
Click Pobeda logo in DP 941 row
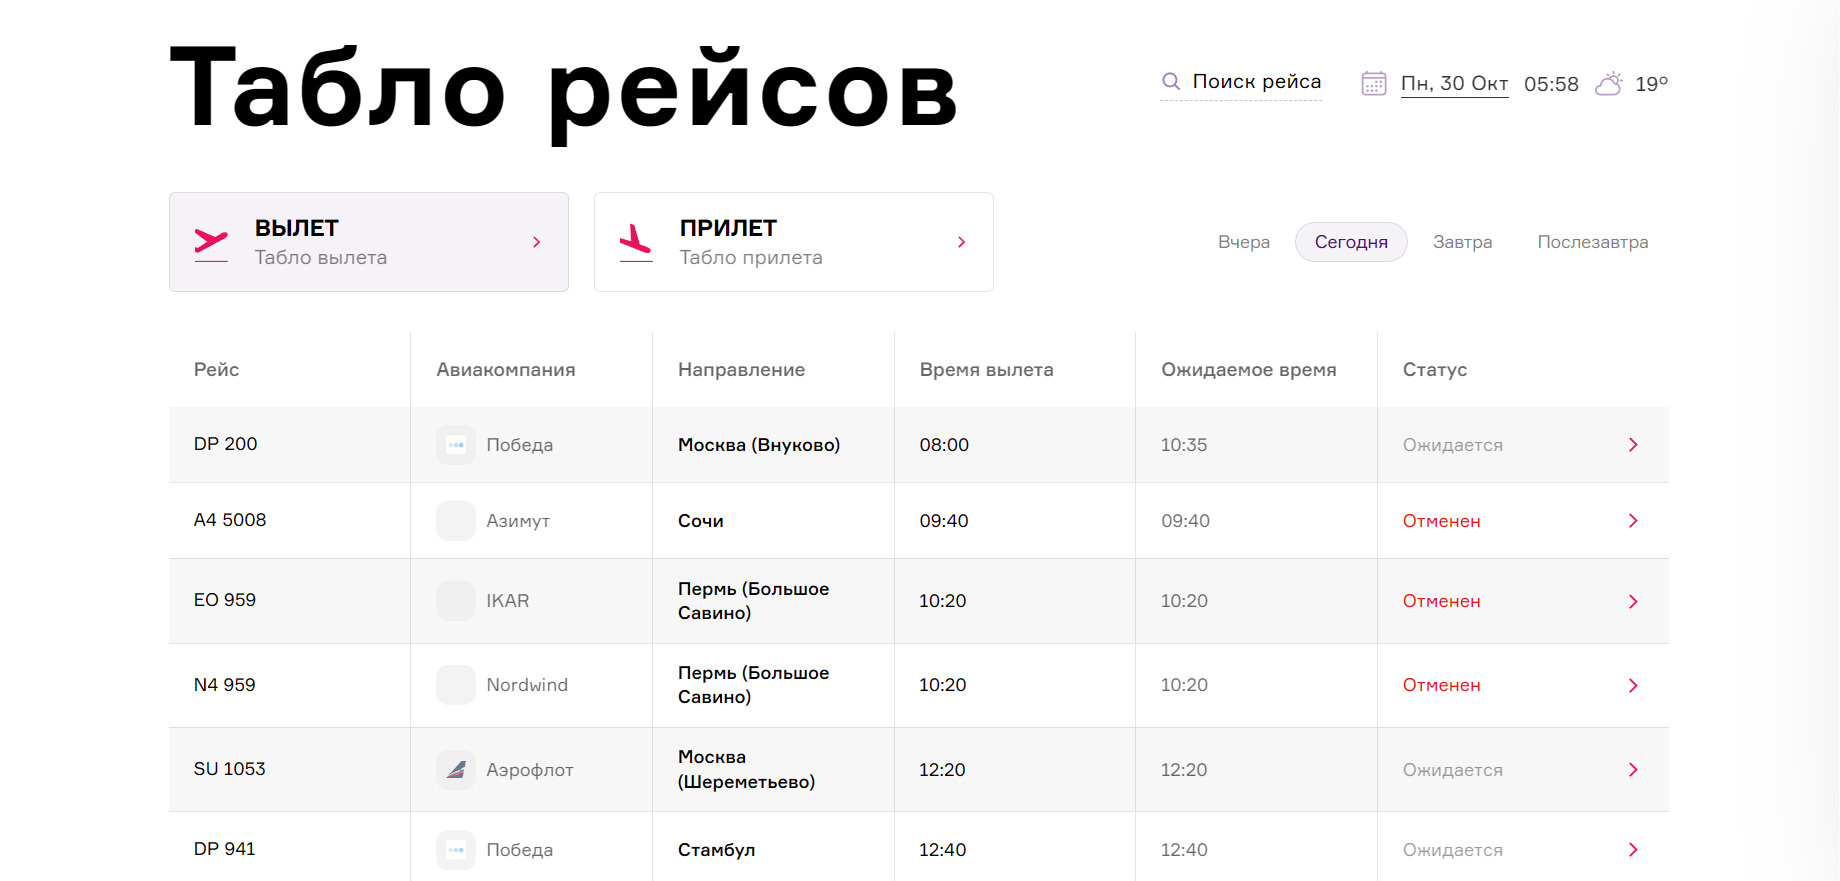point(456,850)
